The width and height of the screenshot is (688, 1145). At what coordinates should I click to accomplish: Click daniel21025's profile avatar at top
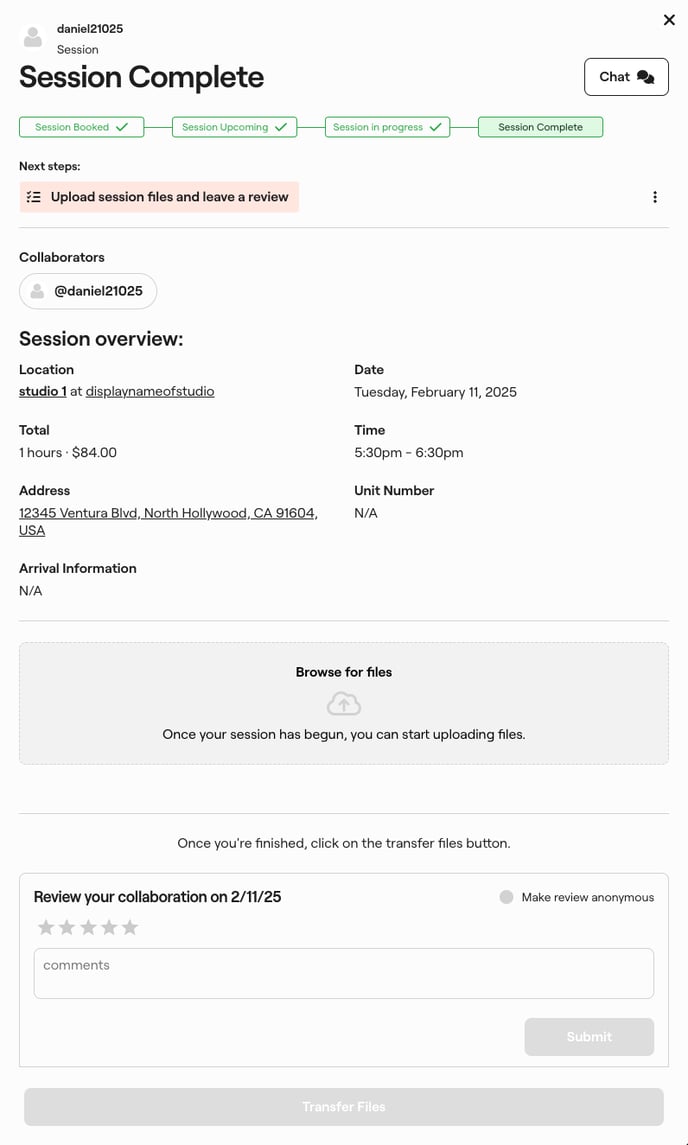click(x=34, y=39)
